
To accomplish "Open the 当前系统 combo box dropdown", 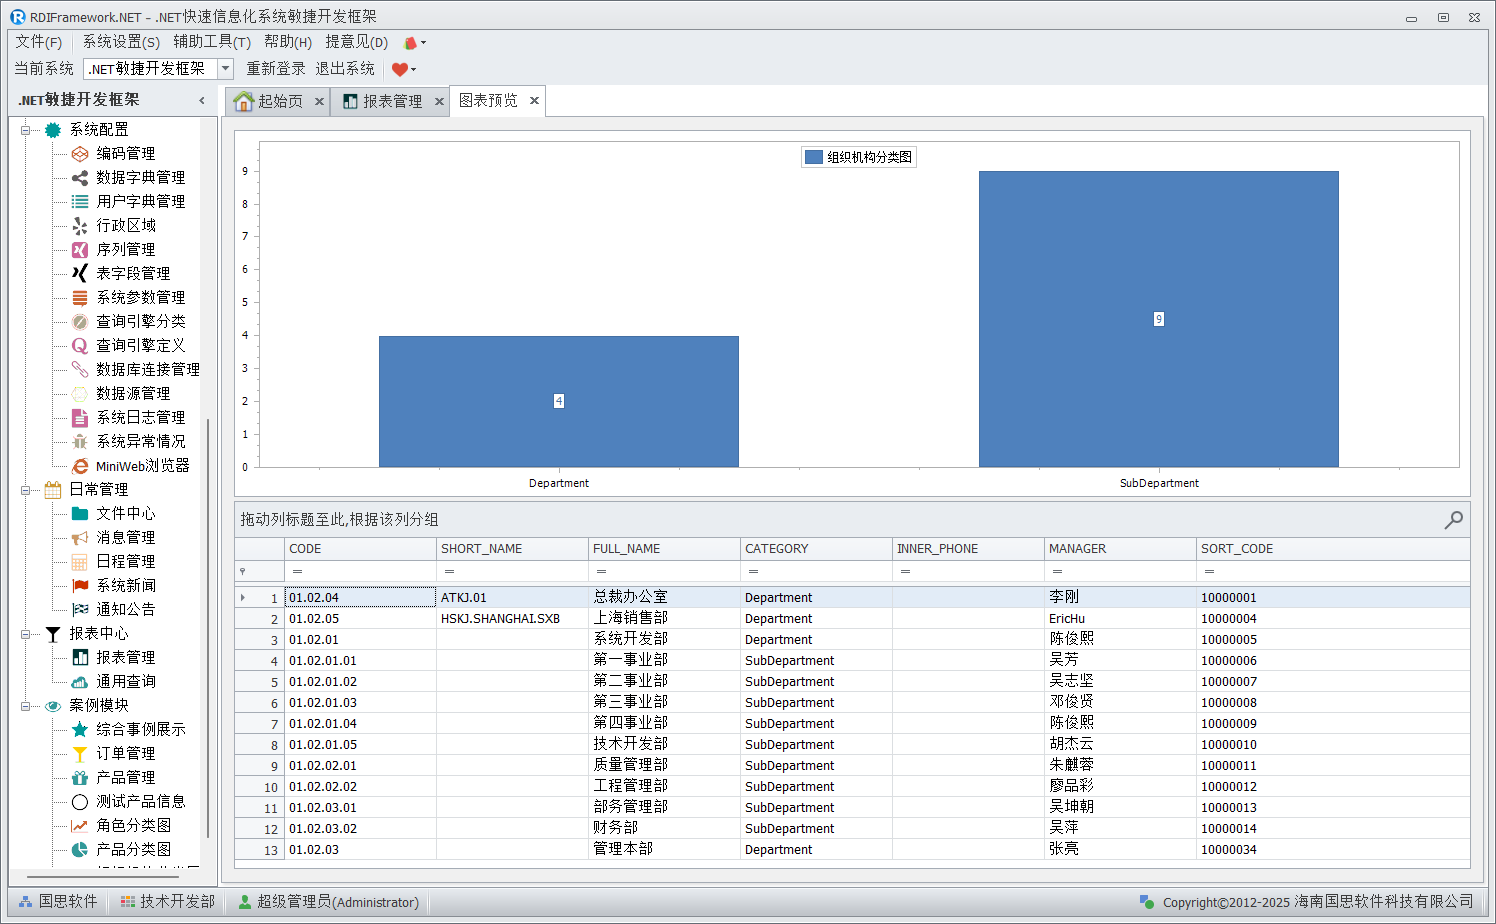I will [x=225, y=69].
